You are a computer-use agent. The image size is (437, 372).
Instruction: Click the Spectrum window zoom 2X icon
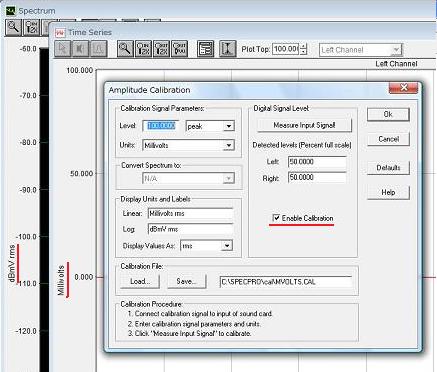pos(32,27)
